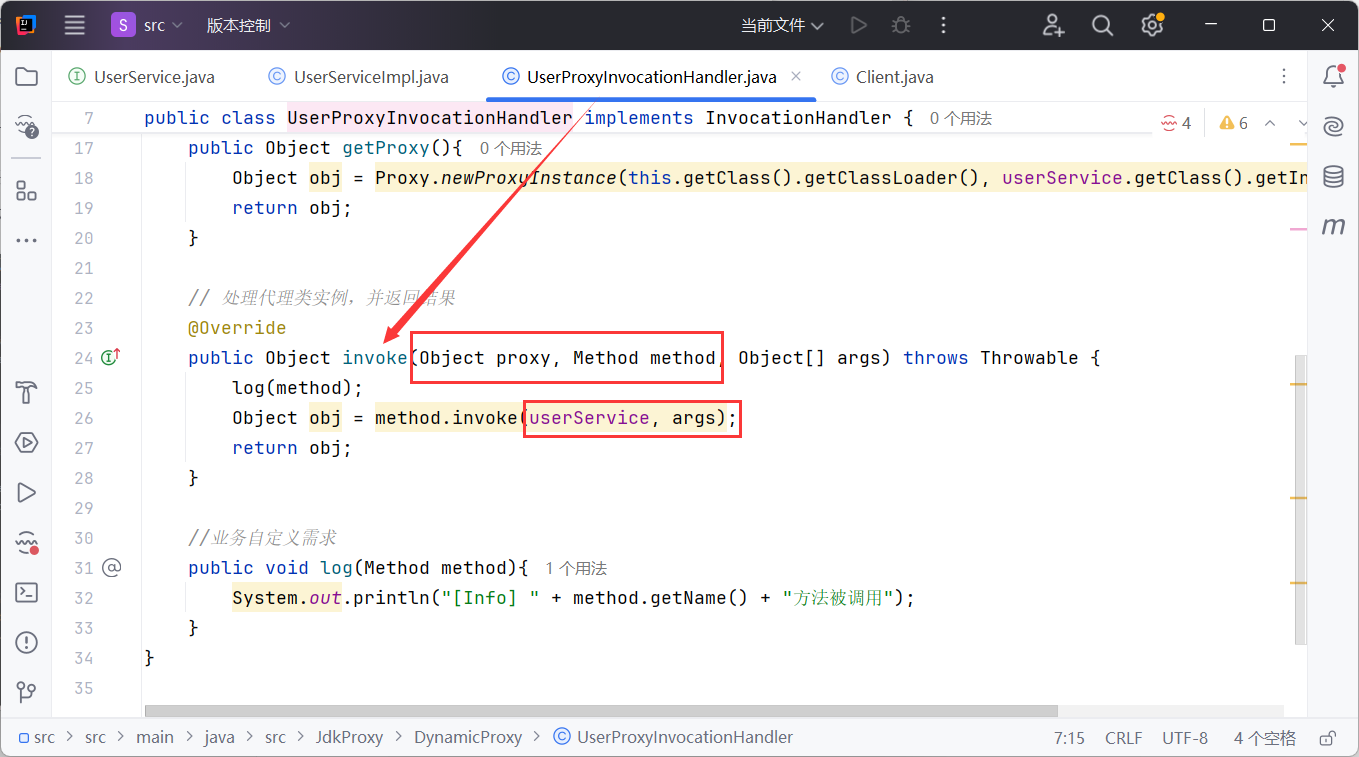Open the Notifications bell
Image resolution: width=1359 pixels, height=757 pixels.
pos(1333,77)
